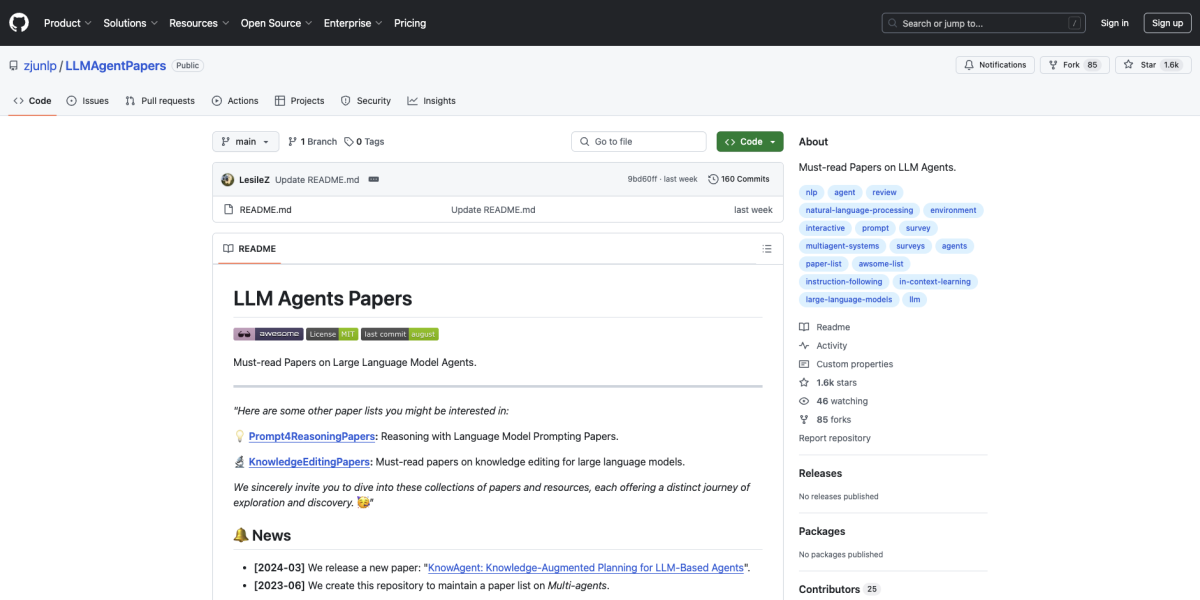This screenshot has width=1200, height=600.
Task: Click the Sign up button
Action: click(1167, 23)
